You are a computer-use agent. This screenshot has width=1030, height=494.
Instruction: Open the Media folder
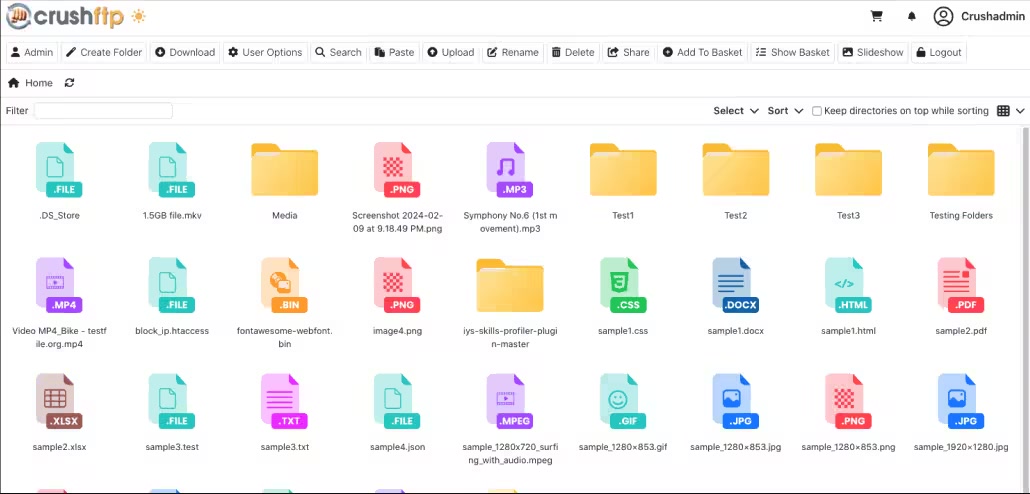284,170
